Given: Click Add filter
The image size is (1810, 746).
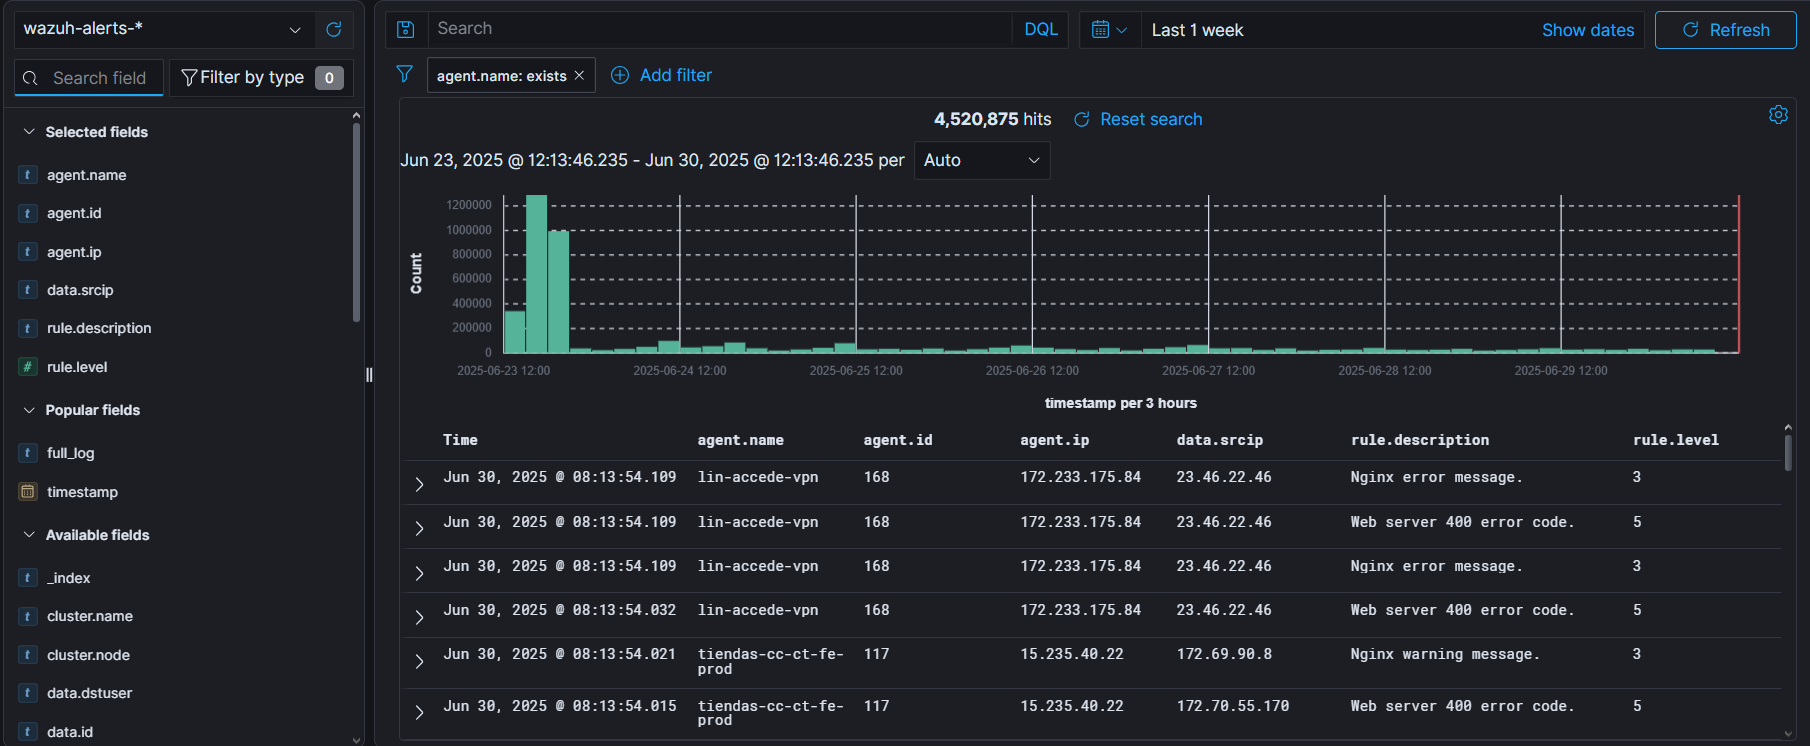Looking at the screenshot, I should (x=662, y=75).
